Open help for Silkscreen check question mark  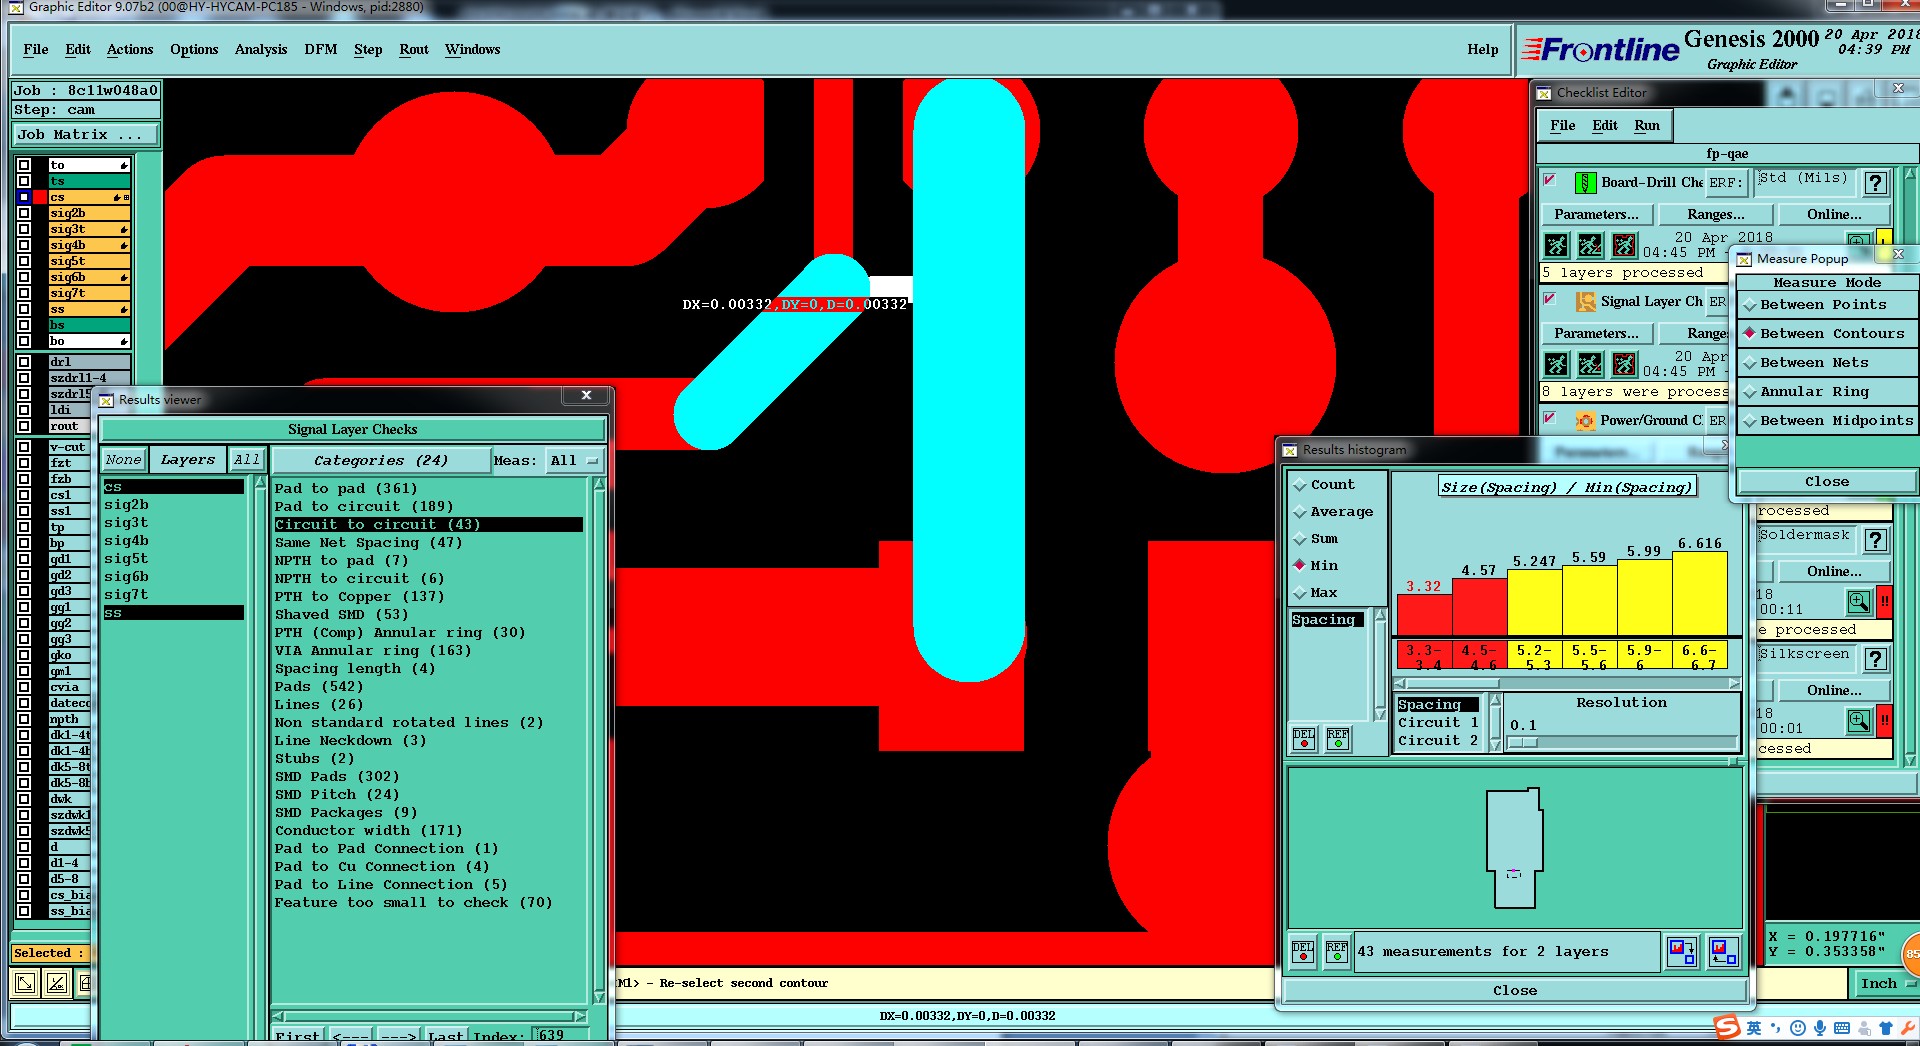pos(1876,659)
